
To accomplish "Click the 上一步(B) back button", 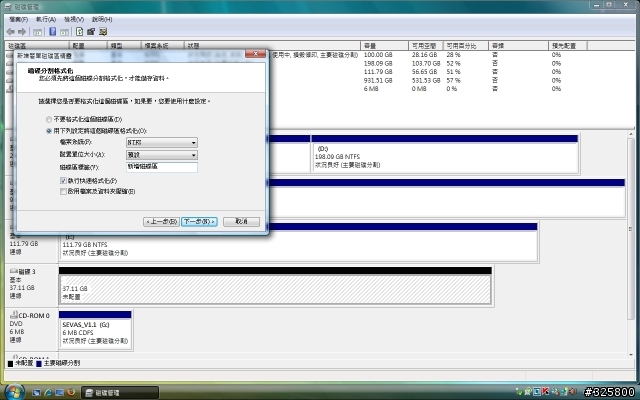I will (161, 221).
